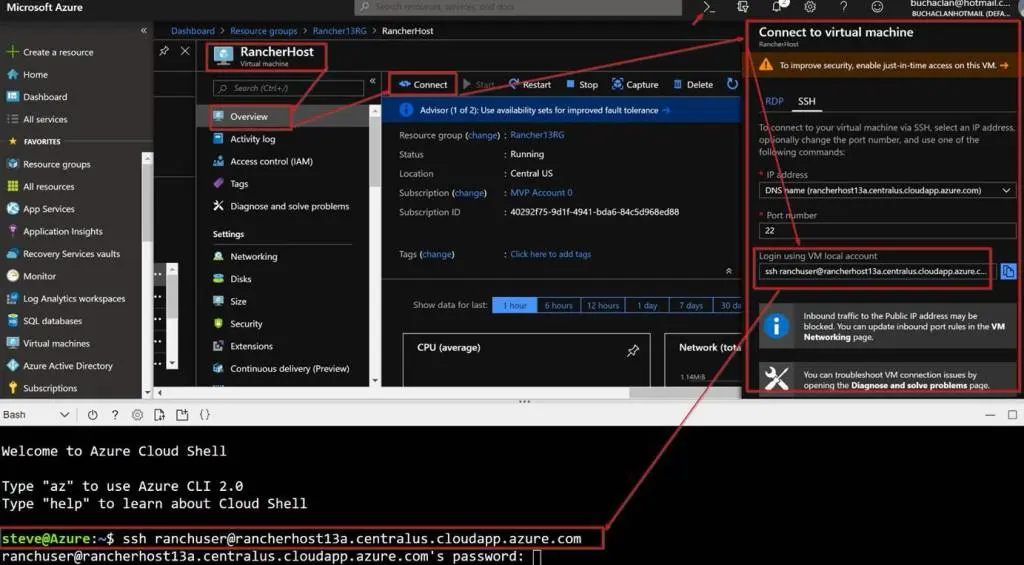Click Stop in VM toolbar
Screen dimensions: 1024x565
581,84
